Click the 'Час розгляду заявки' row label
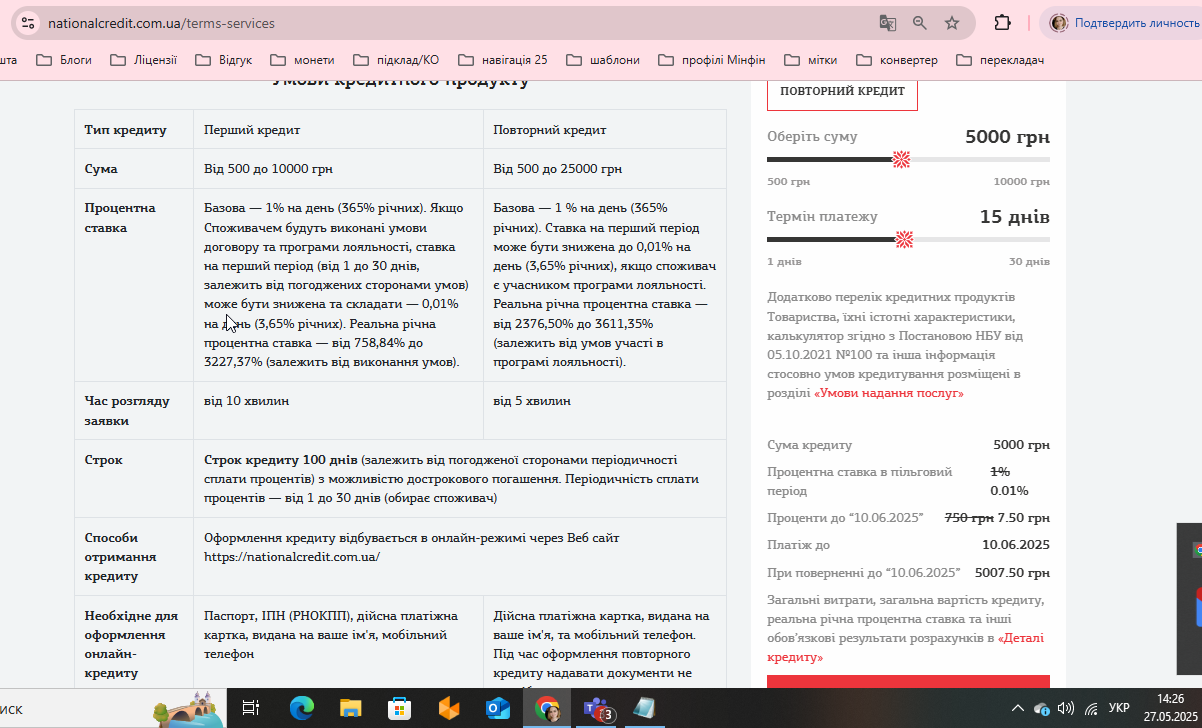 click(x=127, y=411)
